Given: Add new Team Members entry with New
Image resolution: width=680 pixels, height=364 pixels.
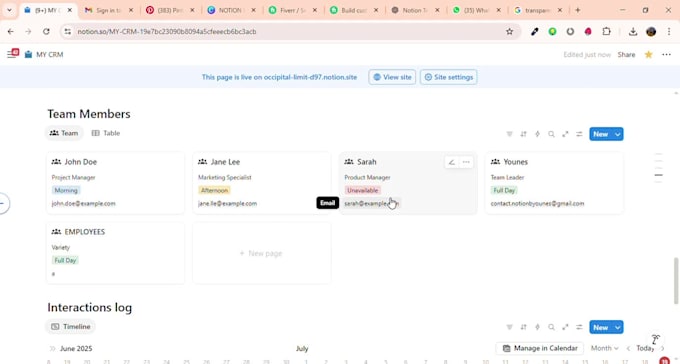Looking at the screenshot, I should (601, 134).
